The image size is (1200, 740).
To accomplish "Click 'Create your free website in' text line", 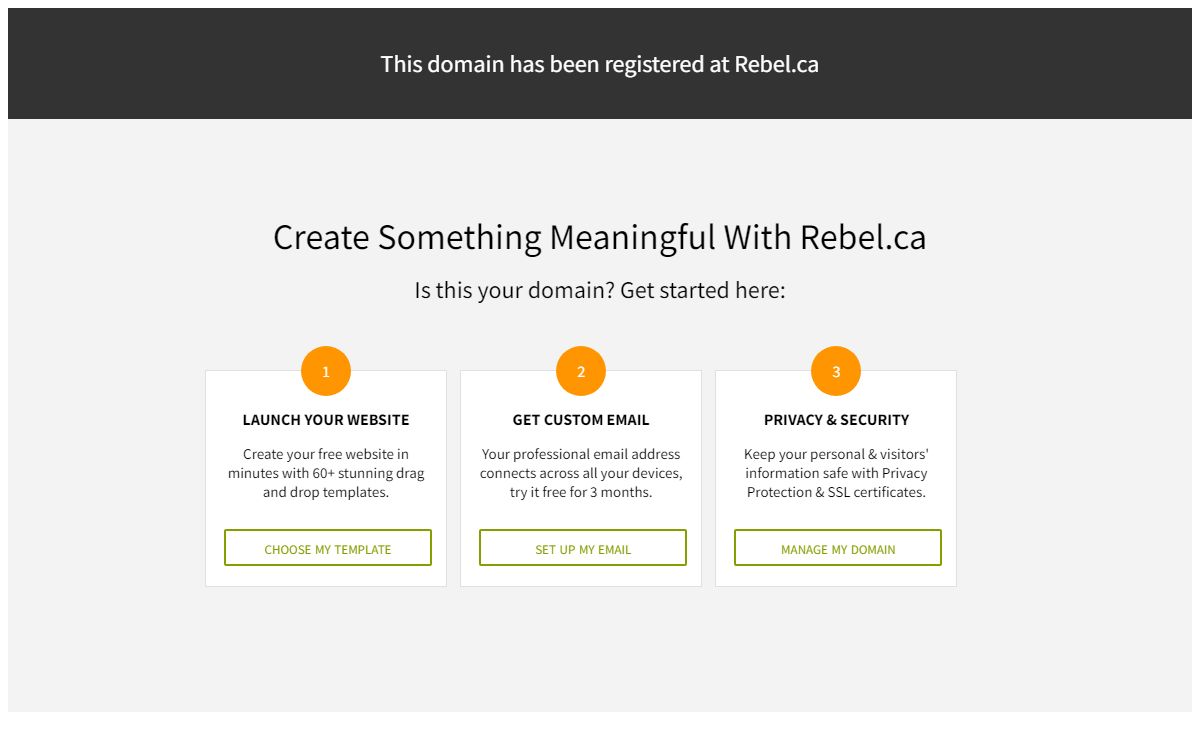I will (326, 454).
